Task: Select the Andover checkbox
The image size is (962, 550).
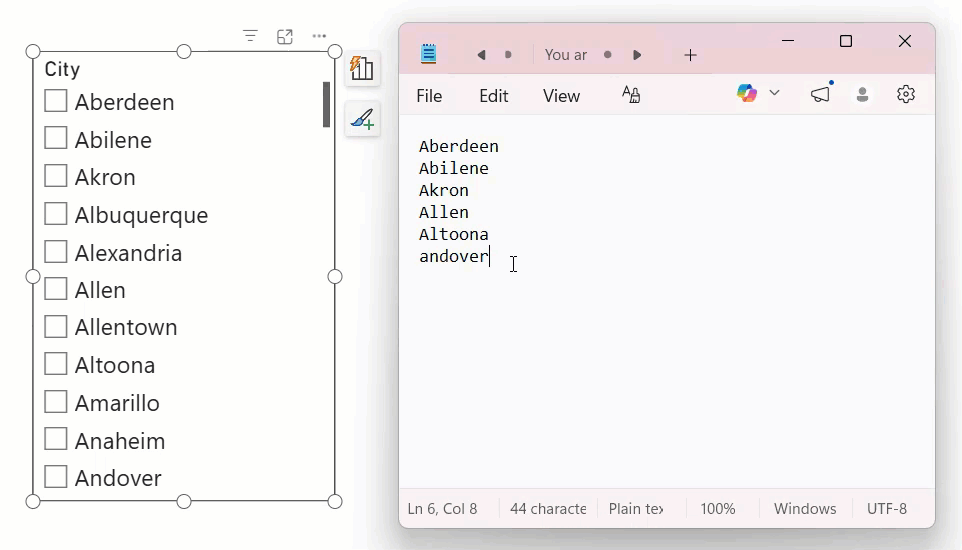Action: point(56,477)
